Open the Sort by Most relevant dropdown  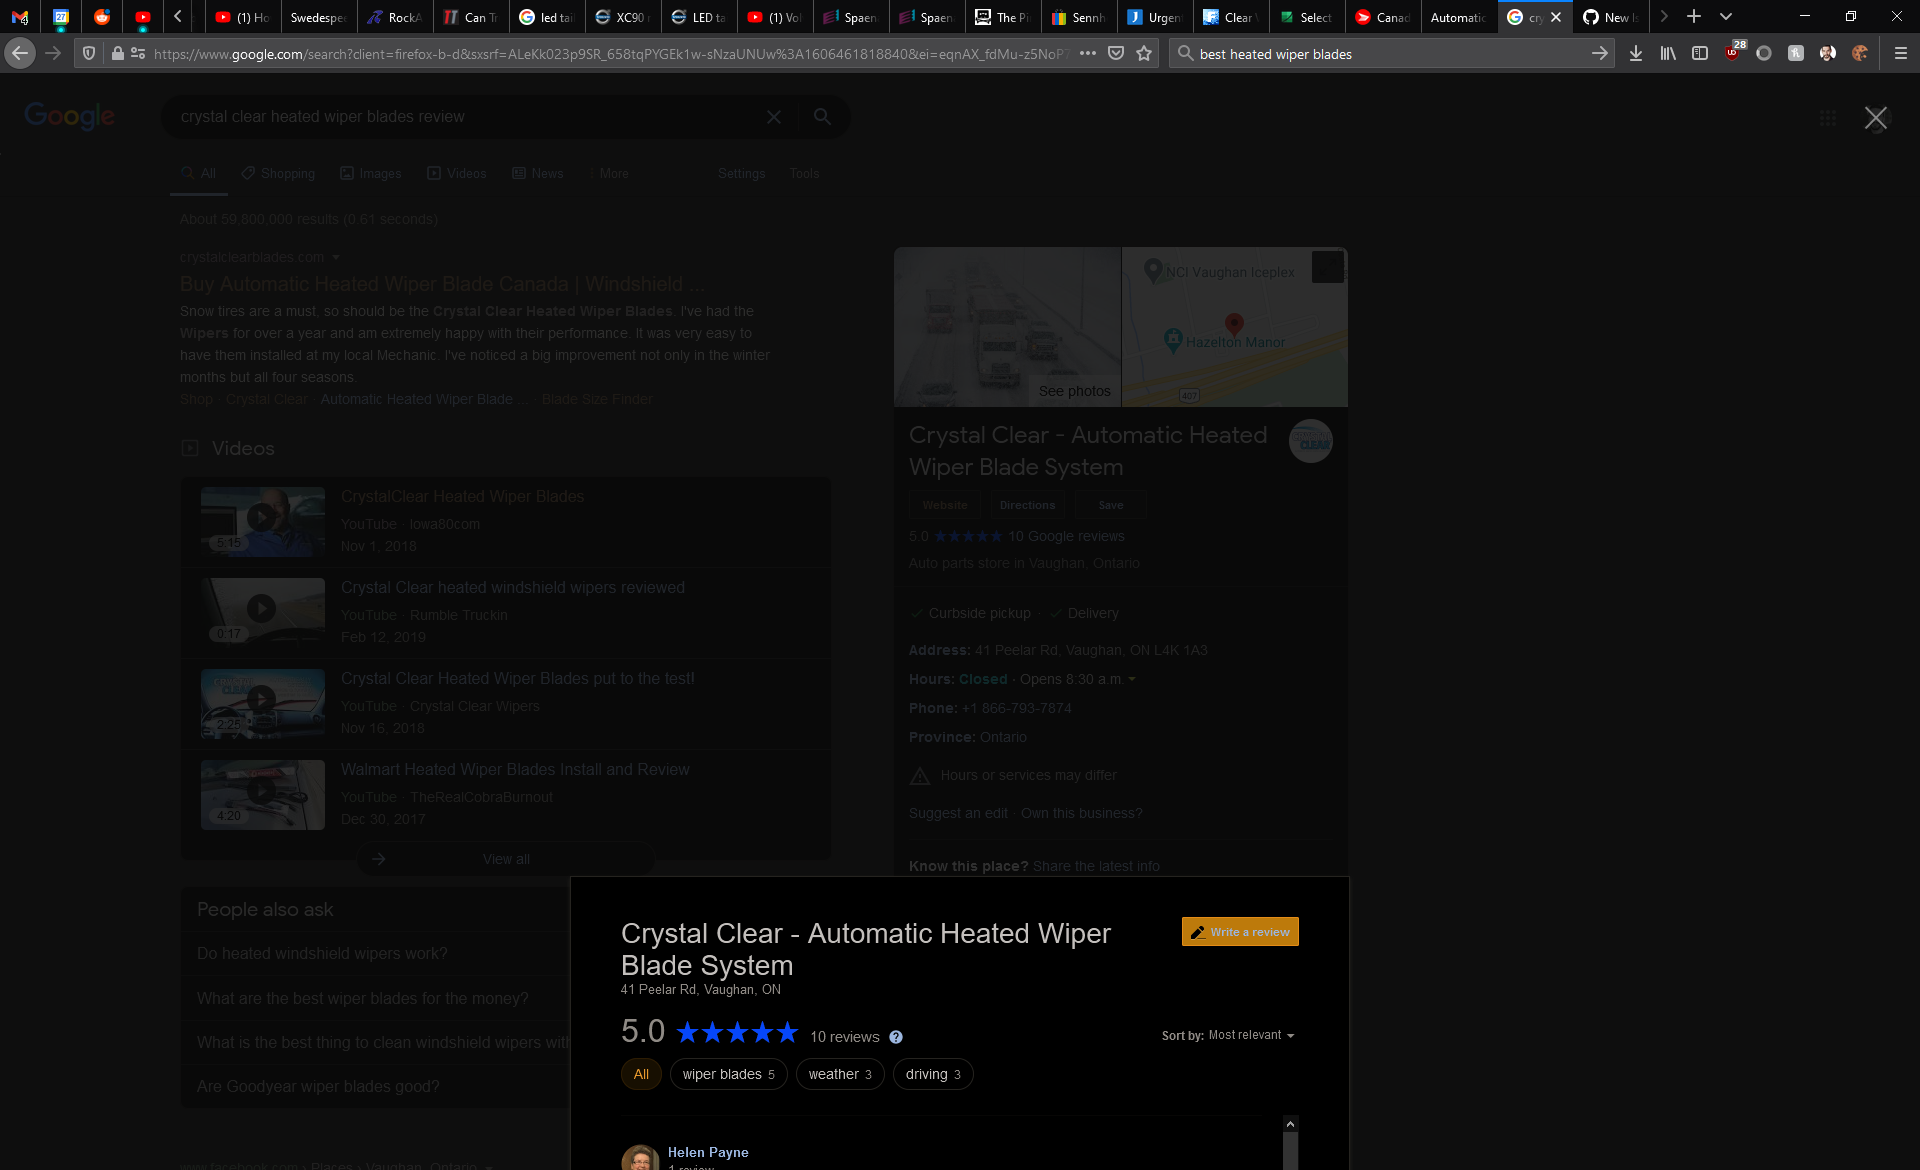point(1250,1035)
